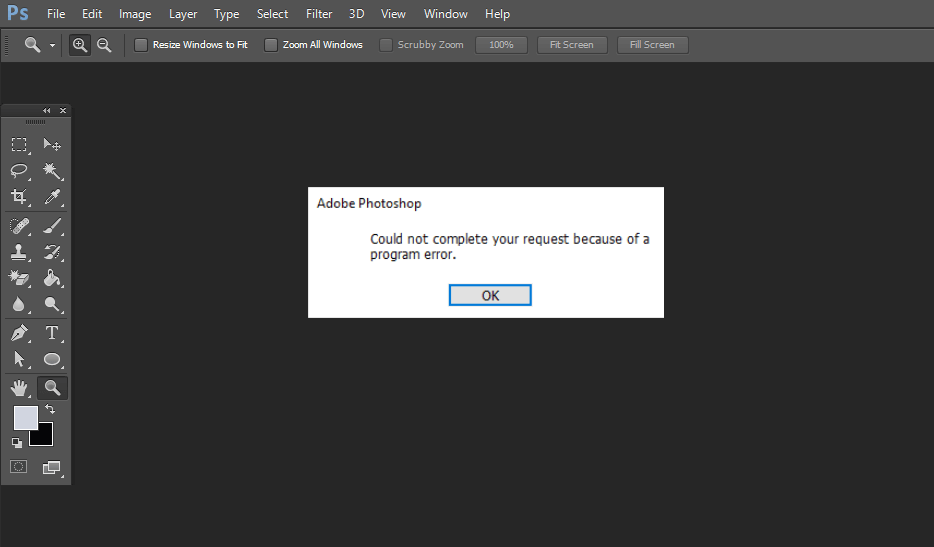Open the Type menu
934x547 pixels.
(226, 14)
